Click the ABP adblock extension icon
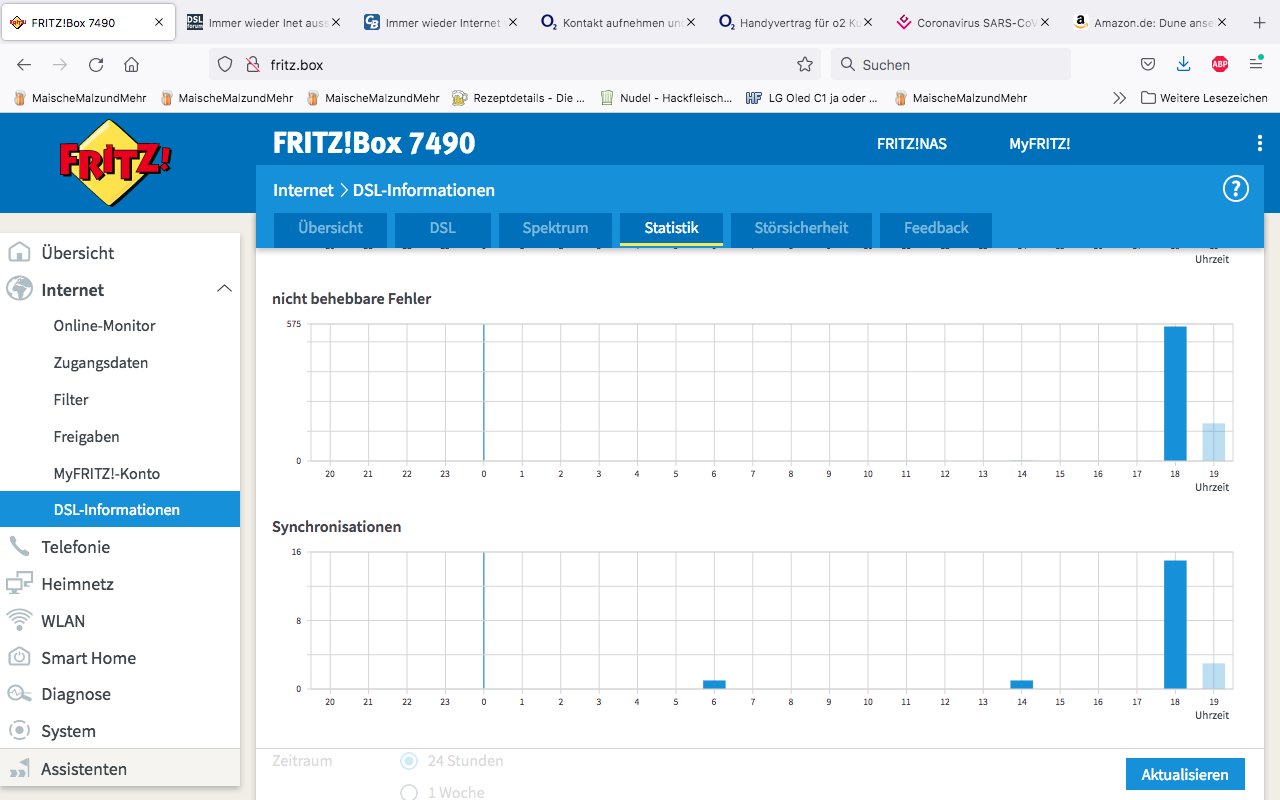This screenshot has width=1280, height=800. click(1220, 64)
